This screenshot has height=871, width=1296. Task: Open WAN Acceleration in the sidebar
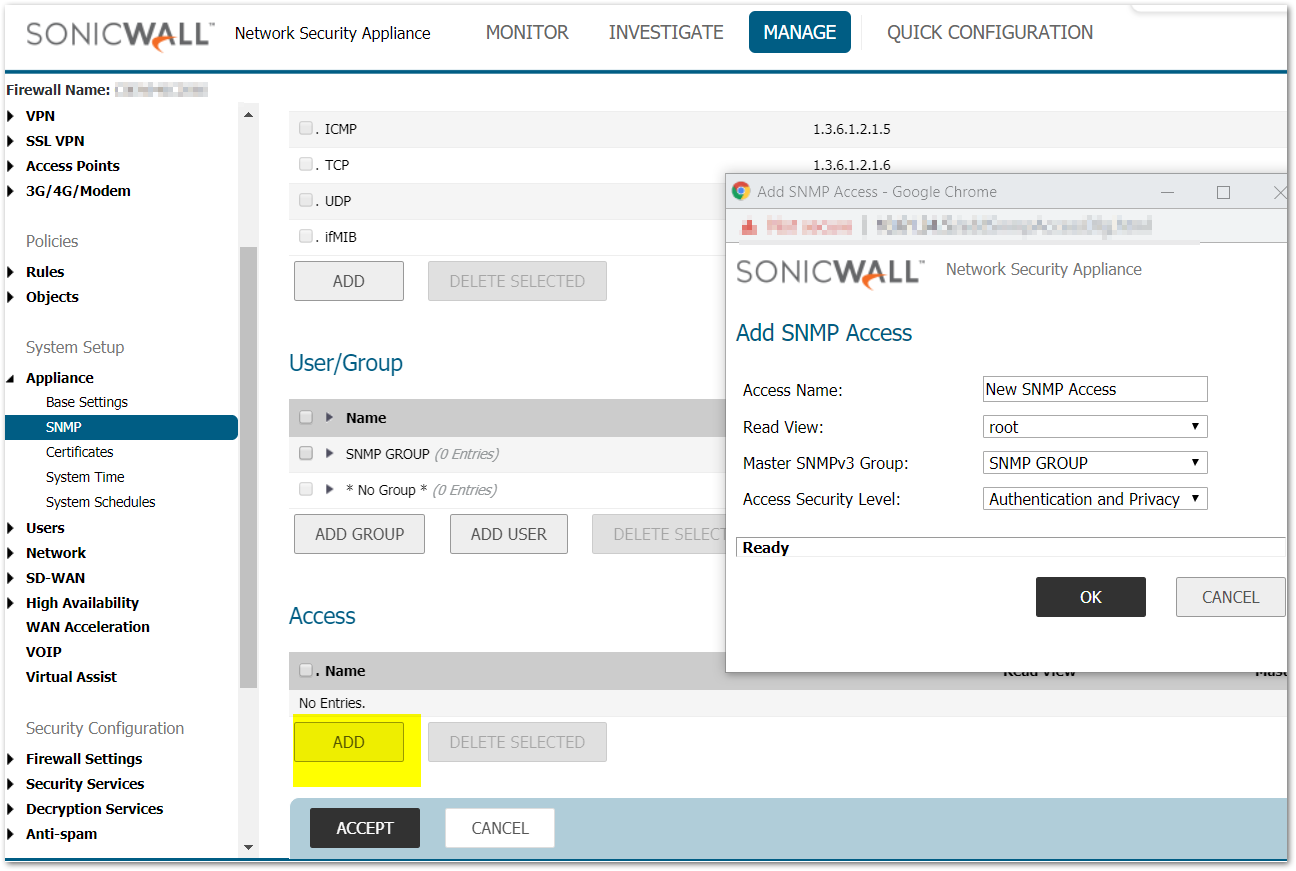(x=88, y=627)
